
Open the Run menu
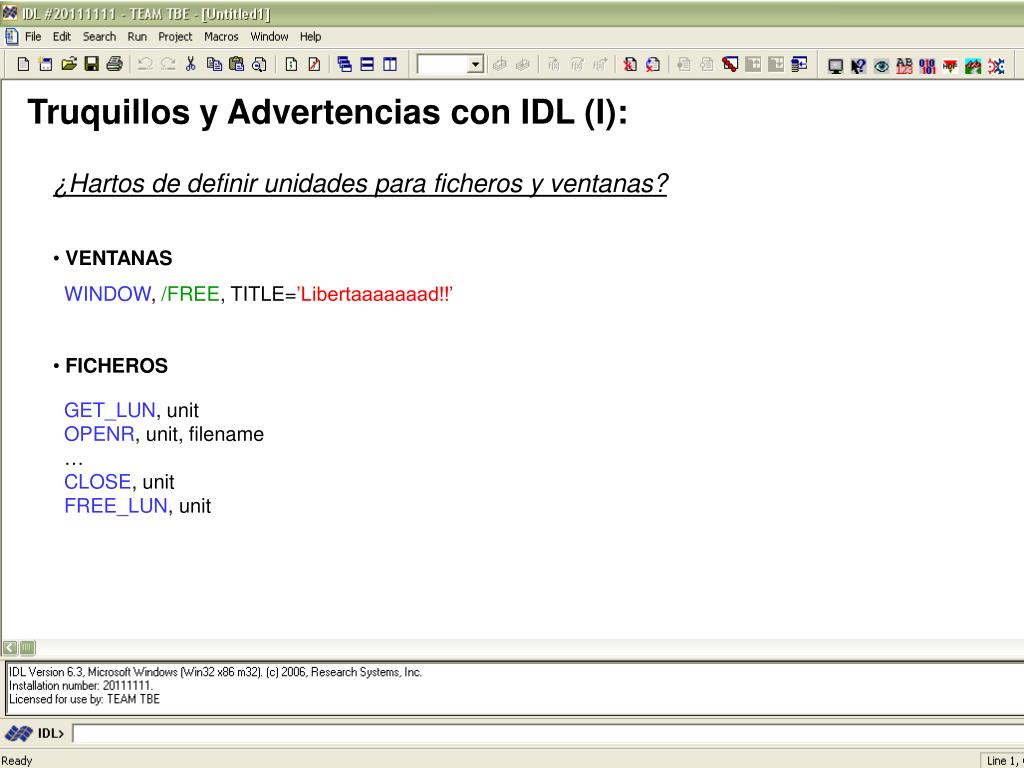point(137,37)
